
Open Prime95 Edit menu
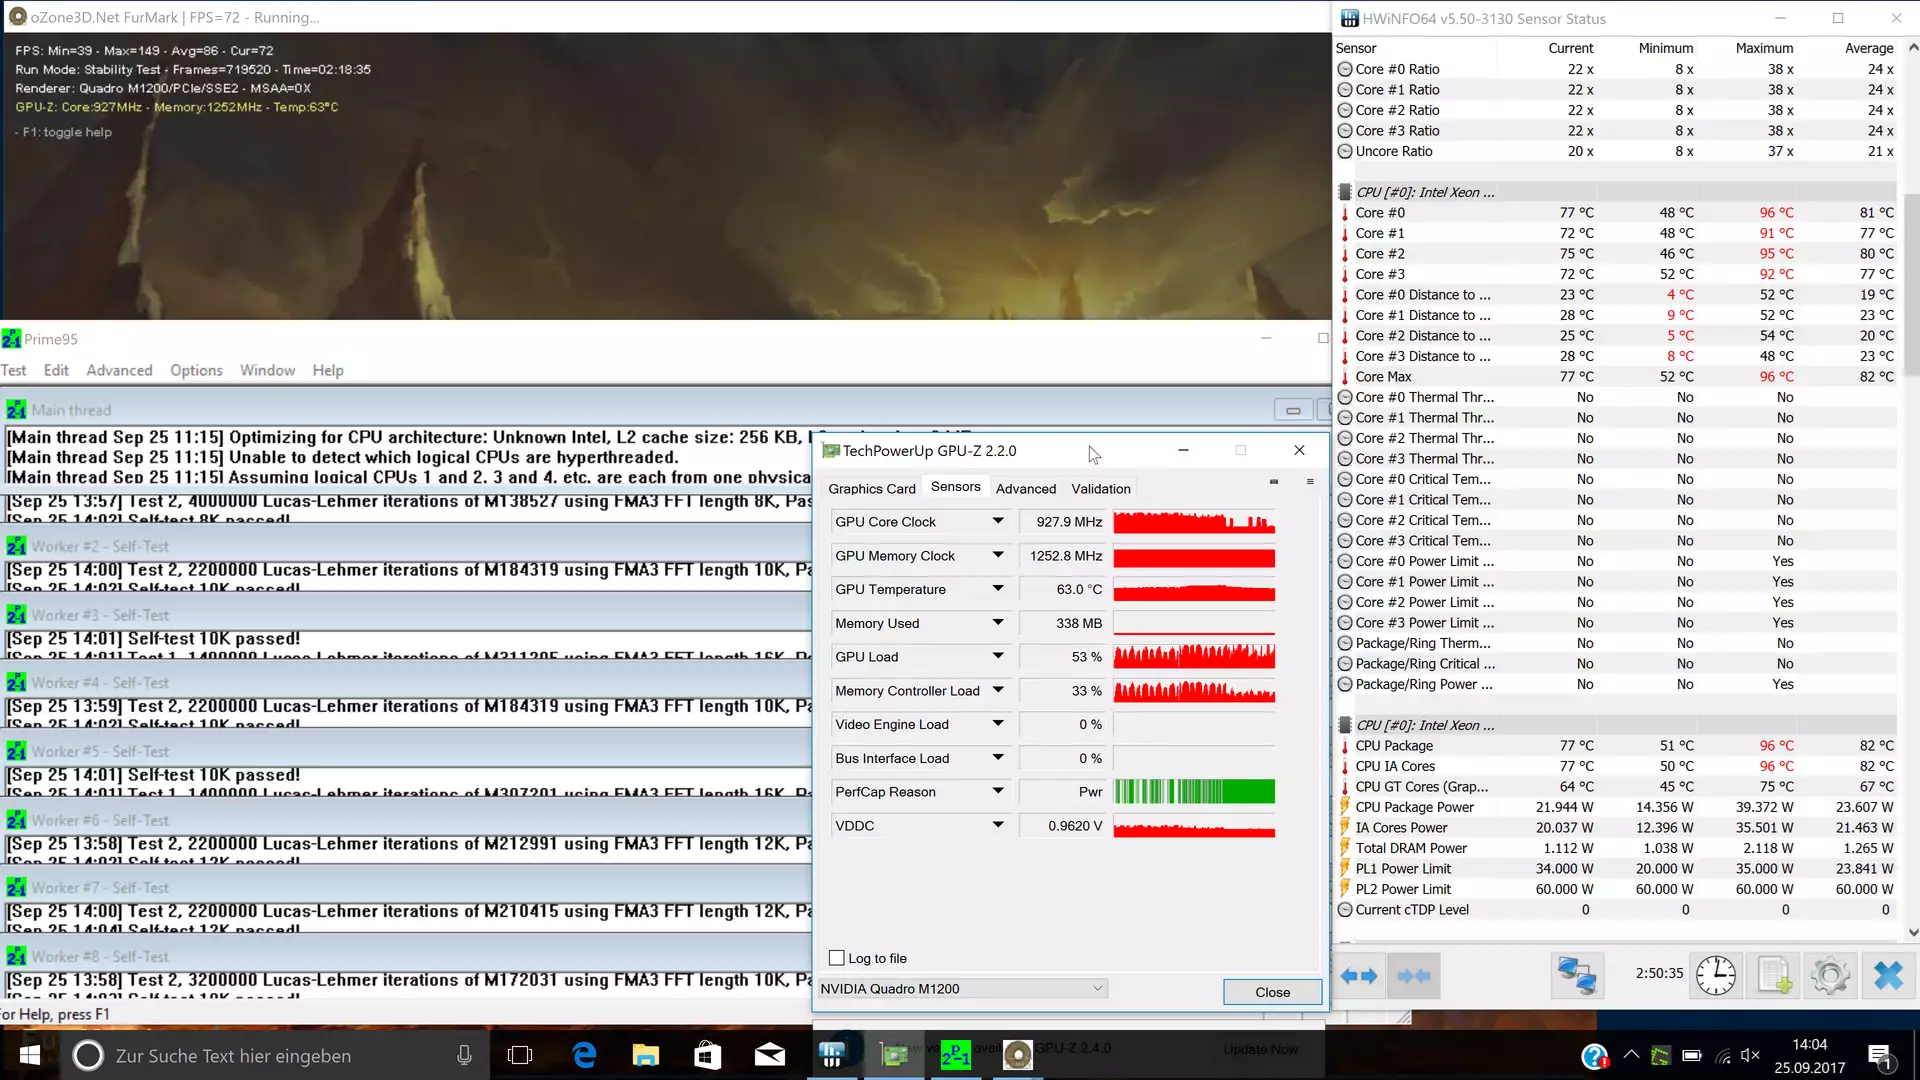coord(56,370)
